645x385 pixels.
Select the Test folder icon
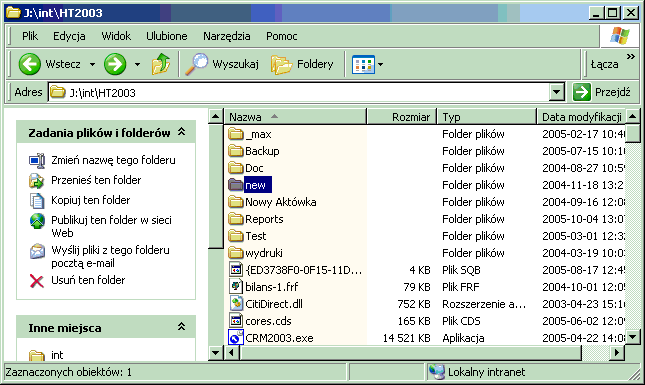coord(236,236)
